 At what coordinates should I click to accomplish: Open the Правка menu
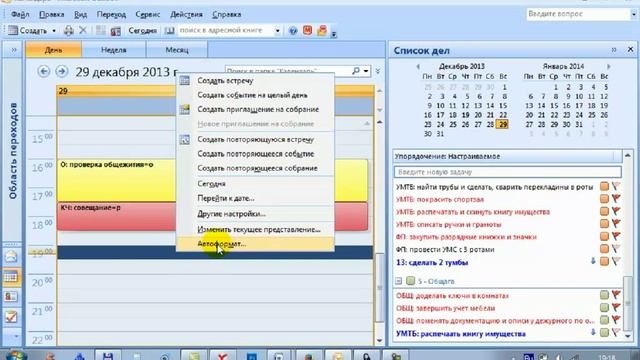click(51, 15)
